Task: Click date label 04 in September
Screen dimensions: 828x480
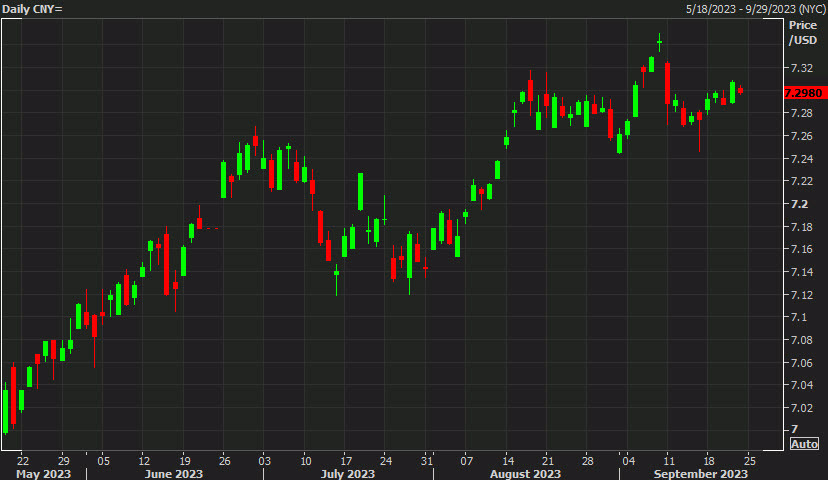Action: (x=628, y=460)
